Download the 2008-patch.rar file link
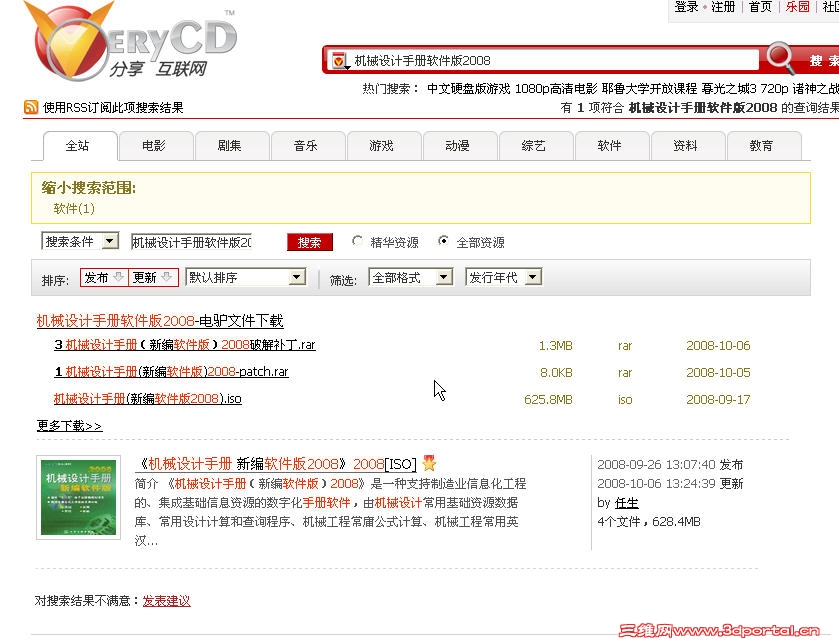Screen dimensions: 839x644 (172, 372)
